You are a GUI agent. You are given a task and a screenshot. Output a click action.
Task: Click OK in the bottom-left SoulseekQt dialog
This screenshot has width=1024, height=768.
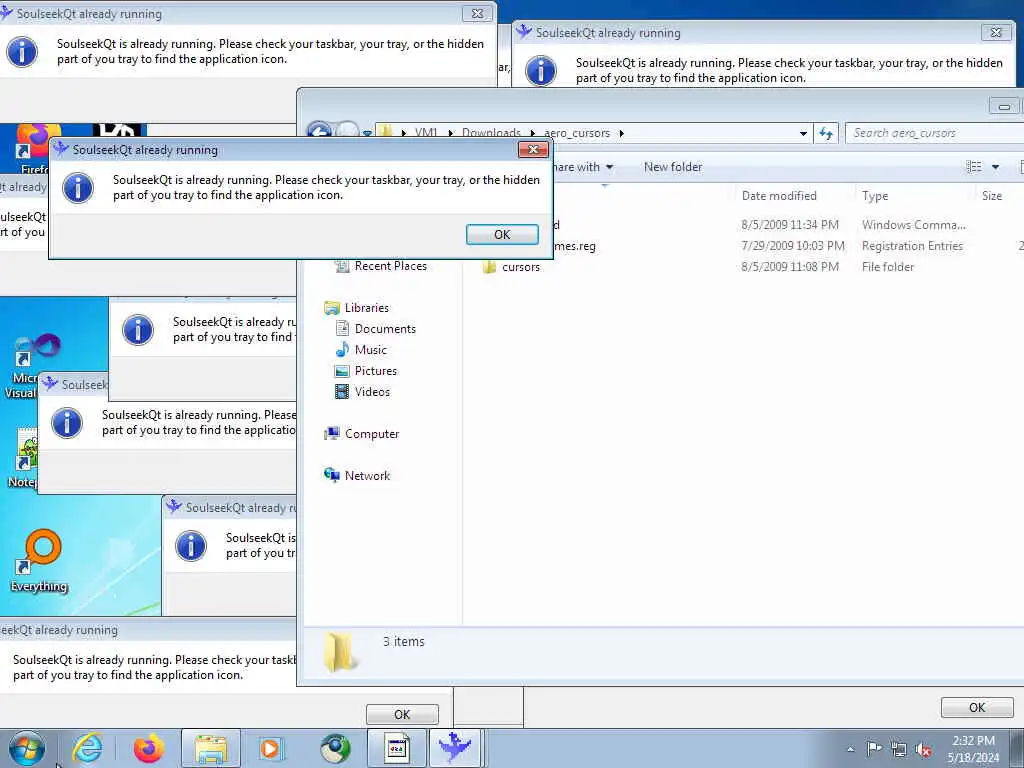tap(402, 714)
